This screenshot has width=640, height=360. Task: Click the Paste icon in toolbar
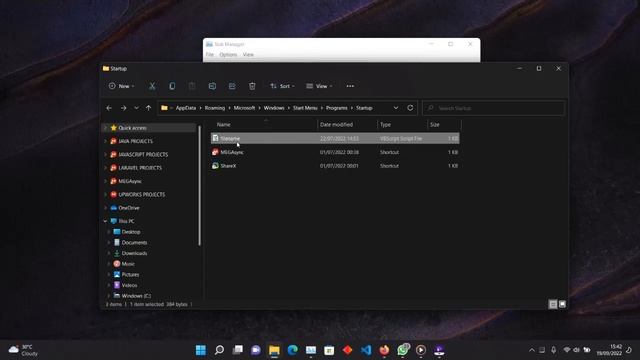192,86
